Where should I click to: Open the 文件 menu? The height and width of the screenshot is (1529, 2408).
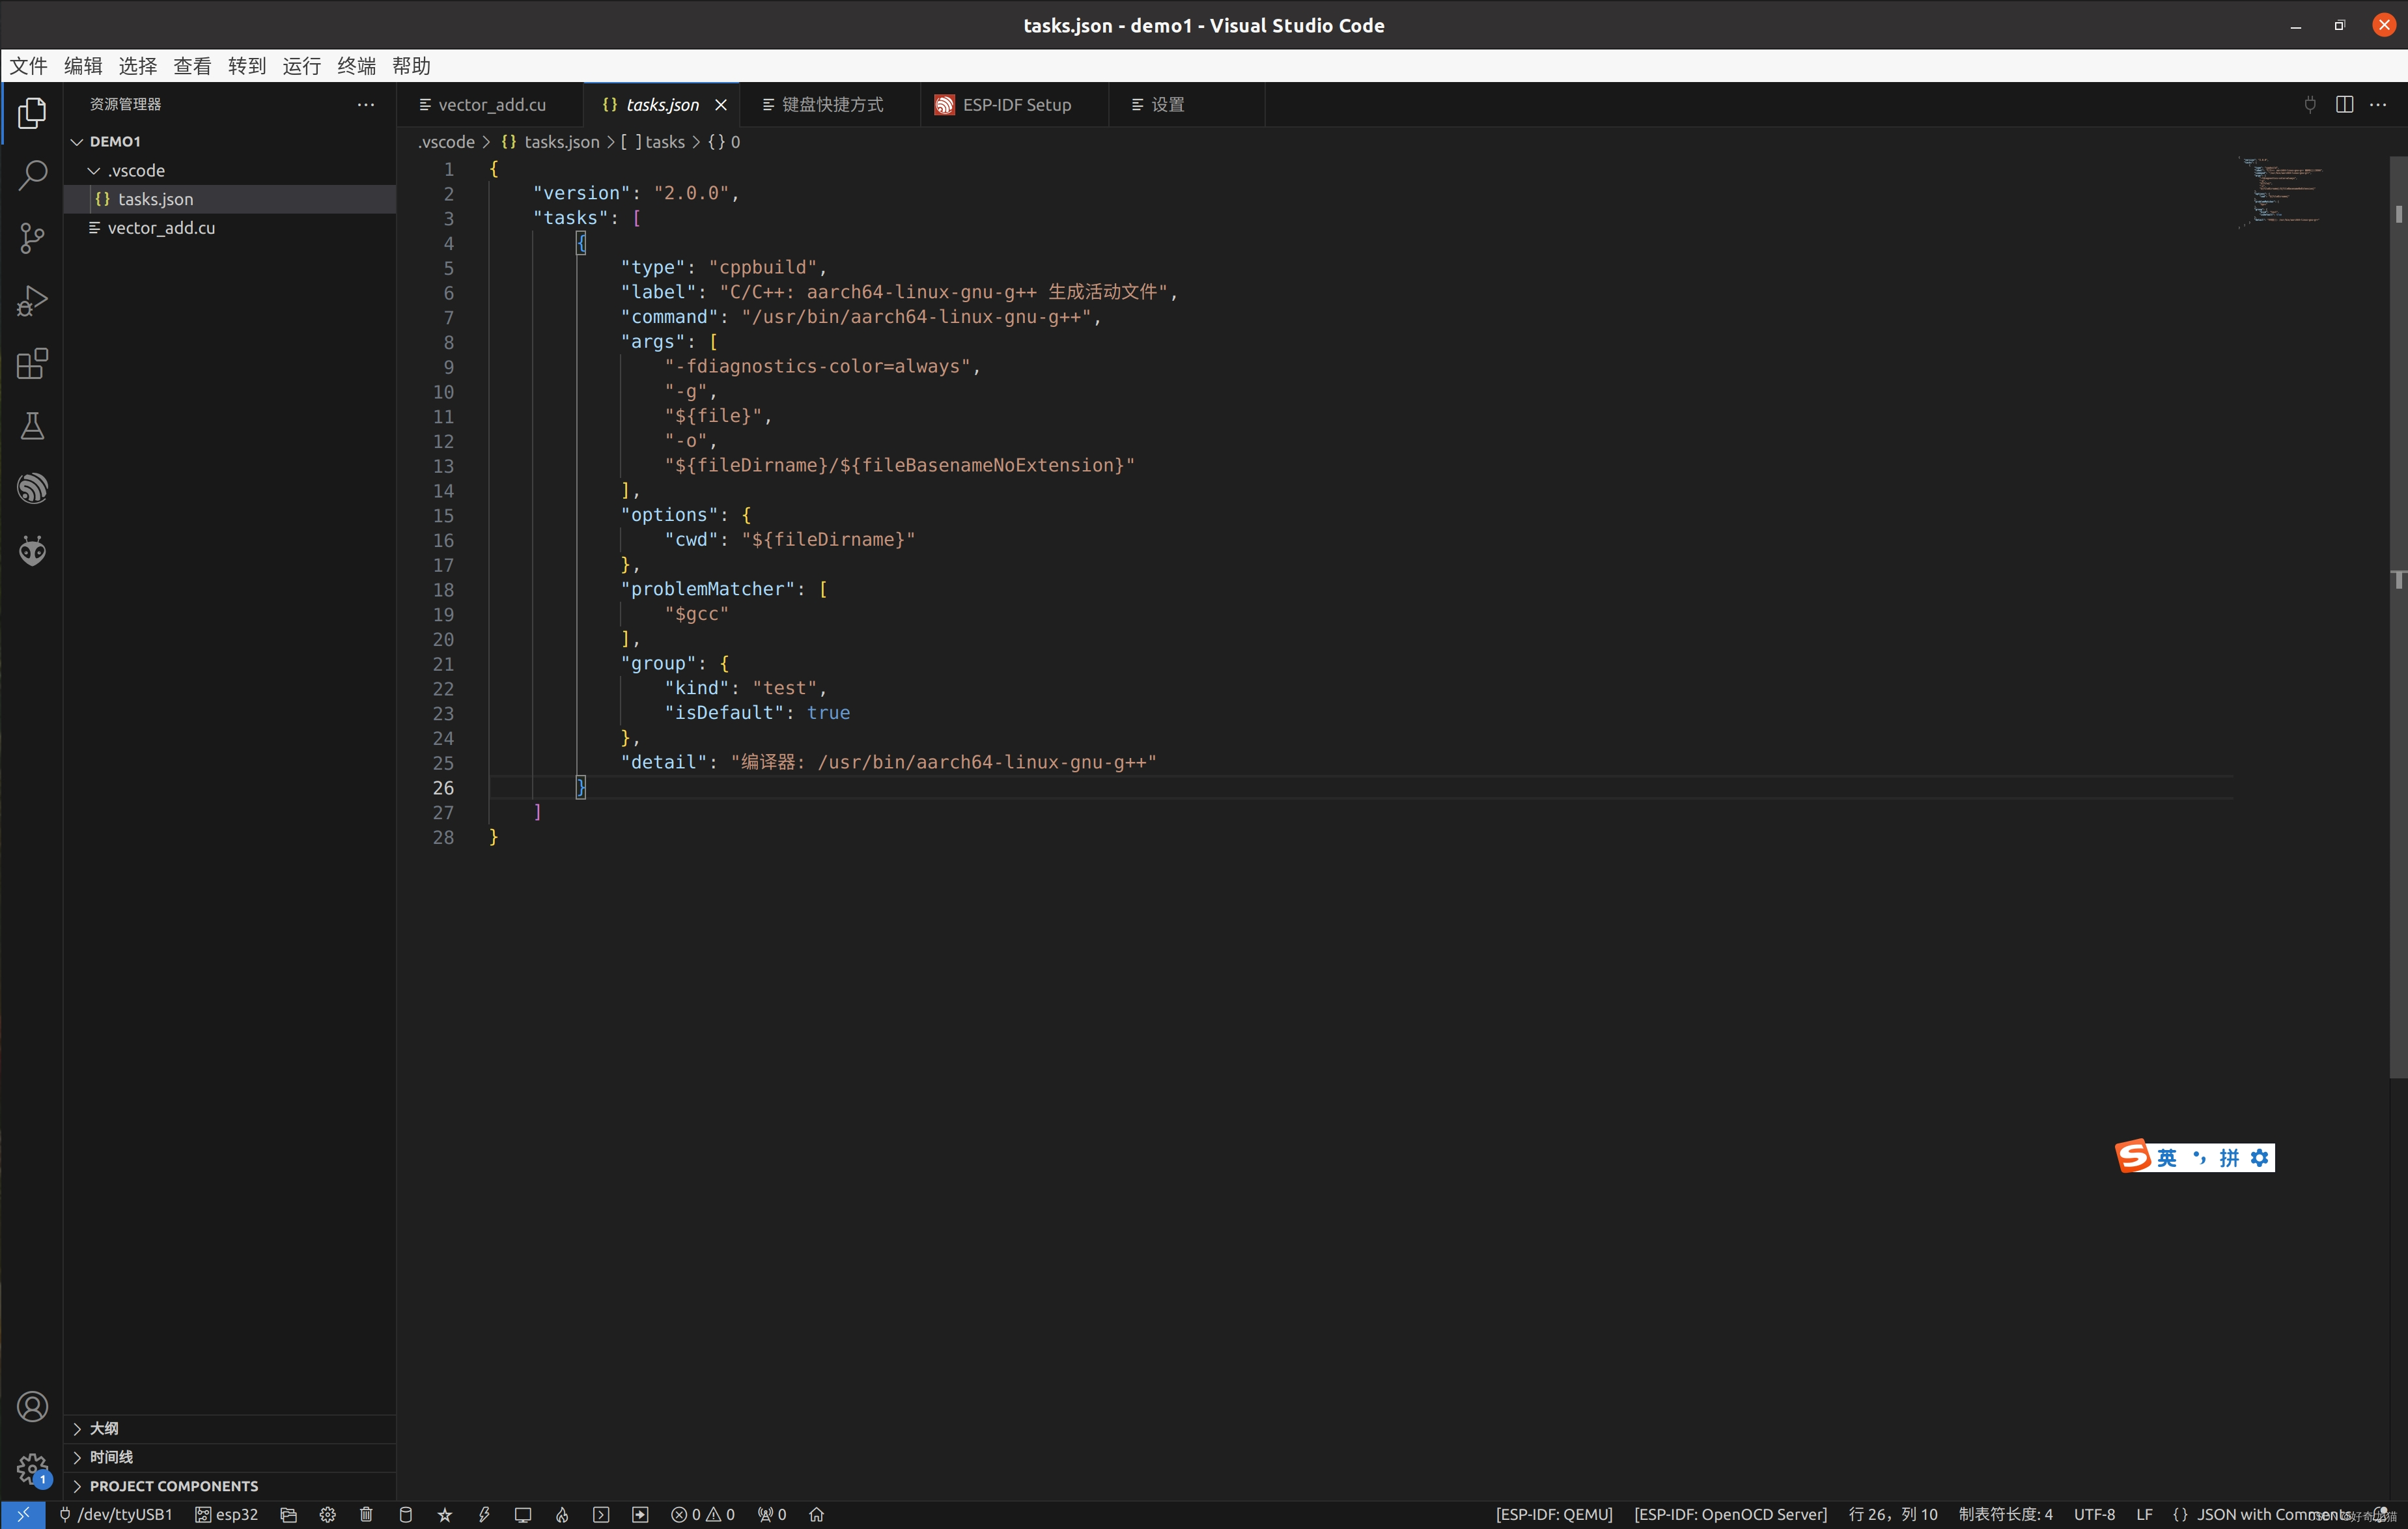[x=28, y=66]
